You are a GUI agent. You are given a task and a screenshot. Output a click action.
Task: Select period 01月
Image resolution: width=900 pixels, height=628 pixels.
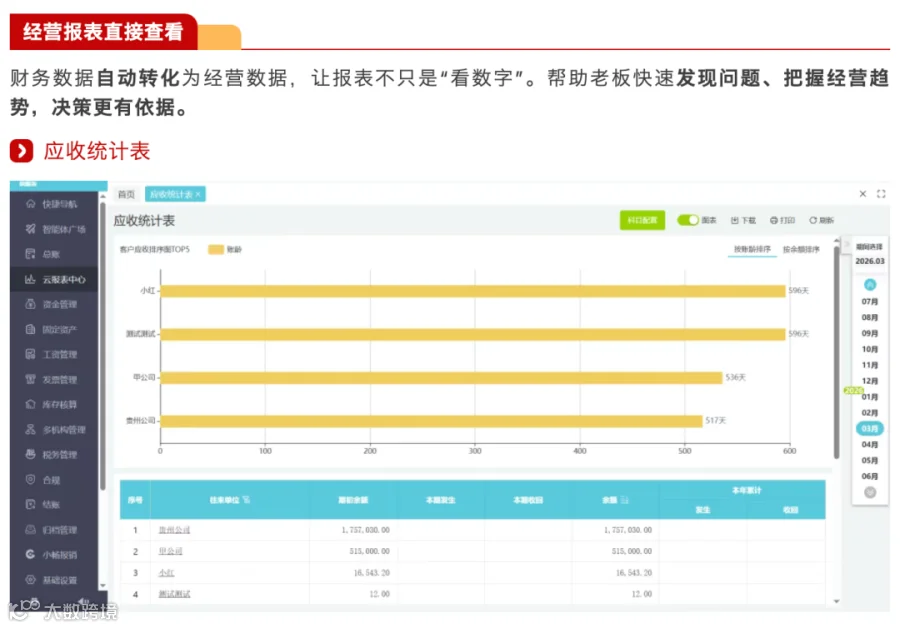[x=870, y=397]
